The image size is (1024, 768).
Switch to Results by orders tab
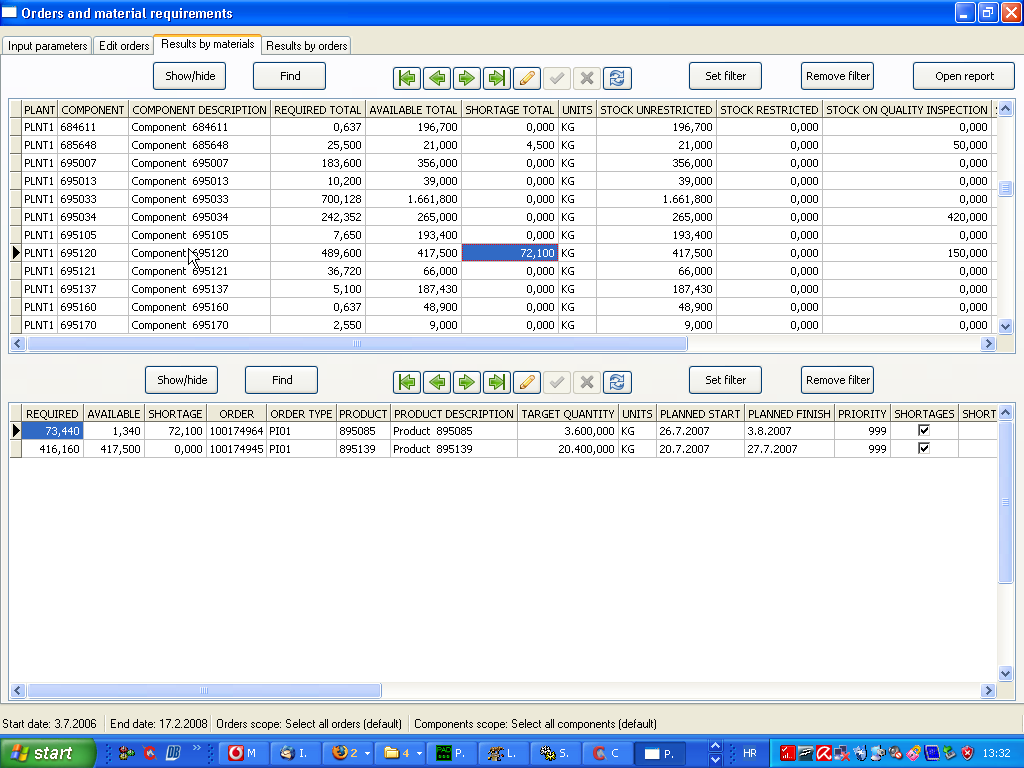(x=306, y=46)
